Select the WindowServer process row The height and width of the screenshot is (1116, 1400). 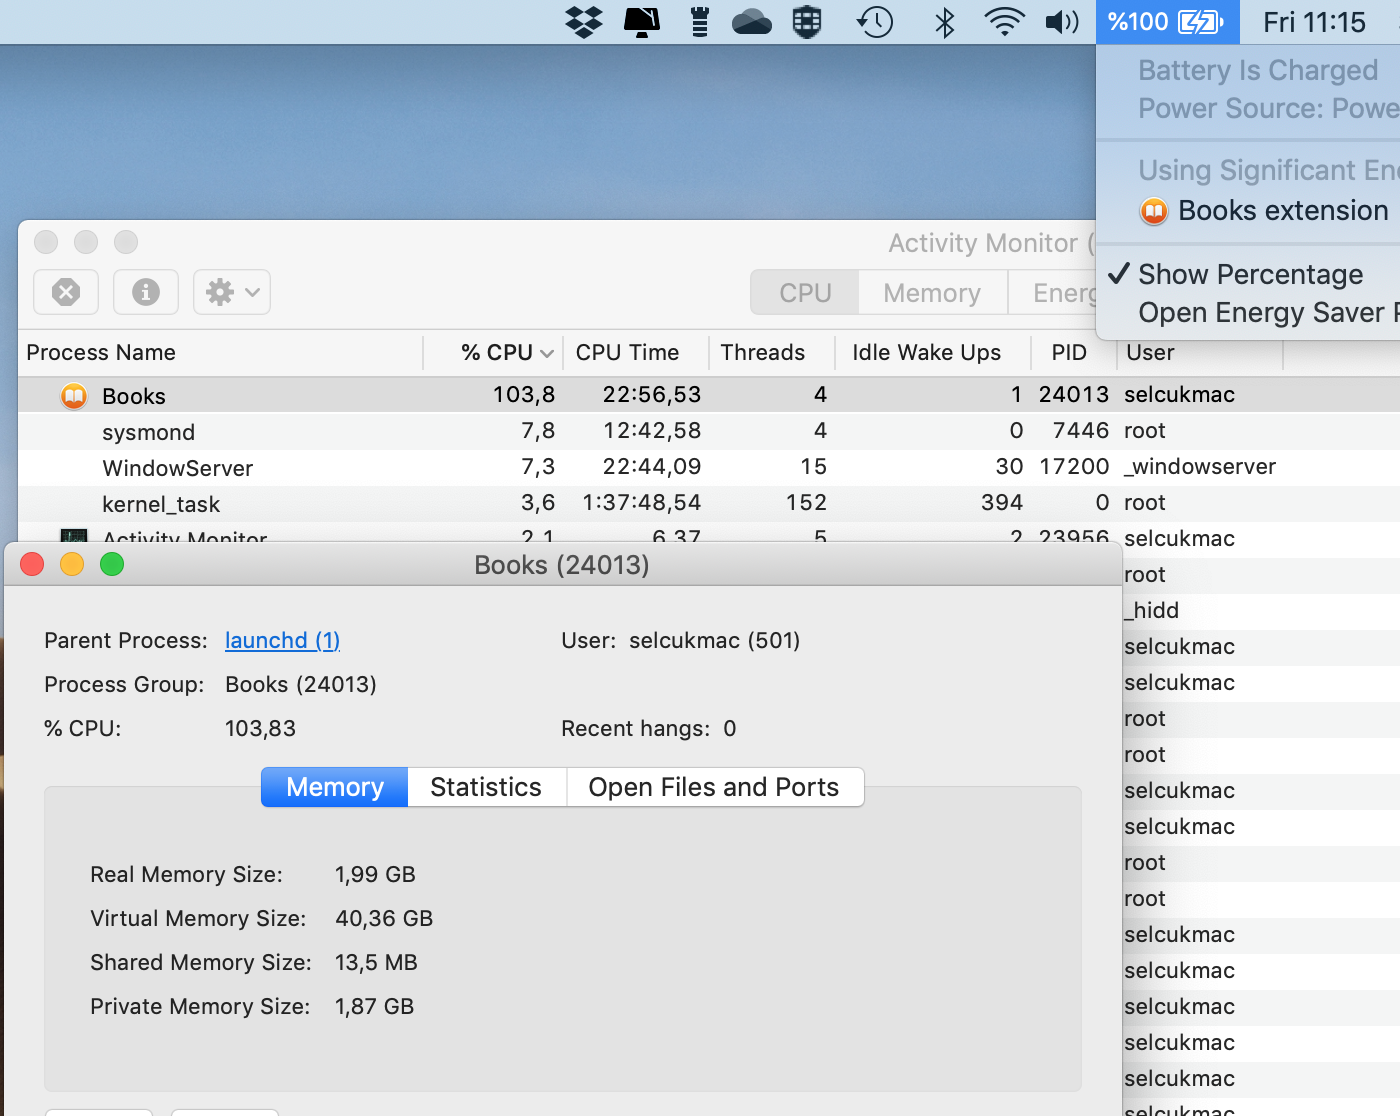click(x=709, y=467)
